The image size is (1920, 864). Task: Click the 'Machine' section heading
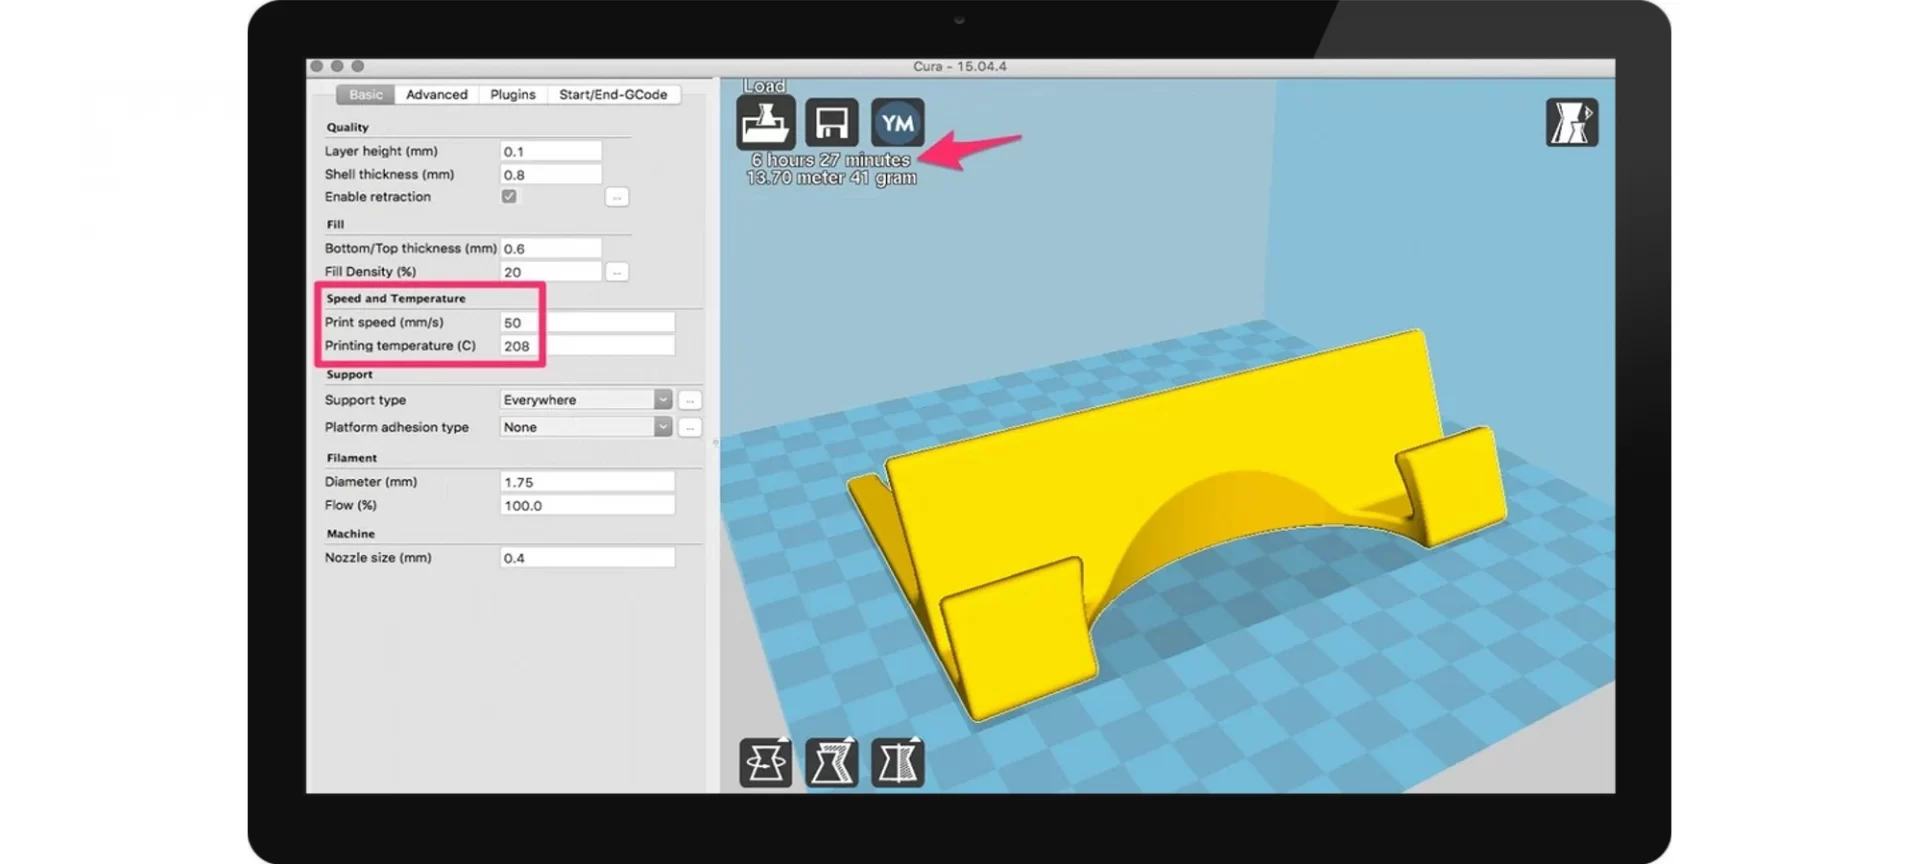350,534
